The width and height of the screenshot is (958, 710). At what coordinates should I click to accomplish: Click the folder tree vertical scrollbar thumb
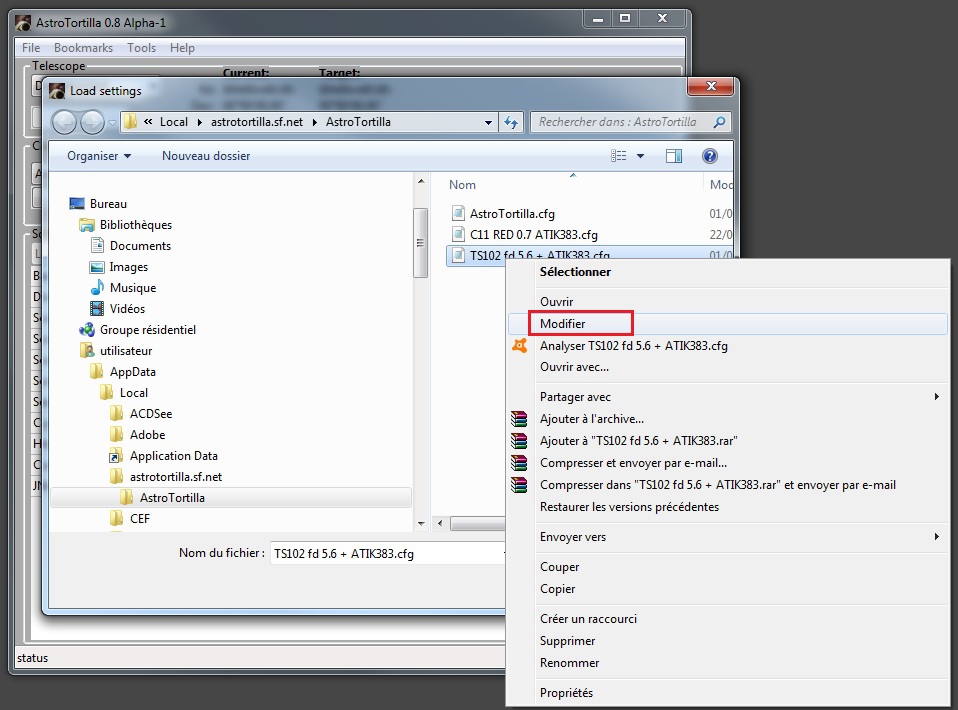[x=420, y=243]
